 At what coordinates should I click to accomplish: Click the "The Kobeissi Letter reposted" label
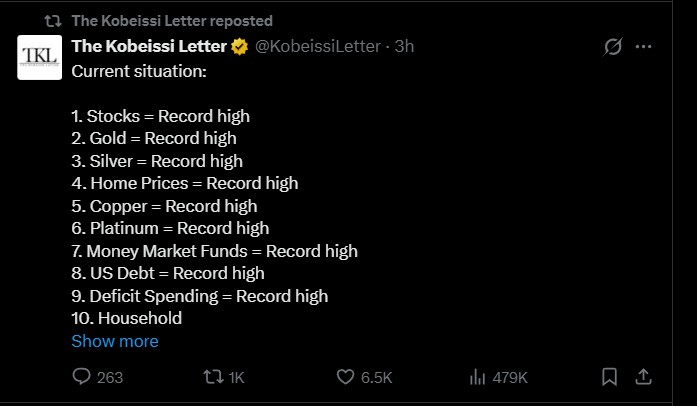pyautogui.click(x=172, y=21)
